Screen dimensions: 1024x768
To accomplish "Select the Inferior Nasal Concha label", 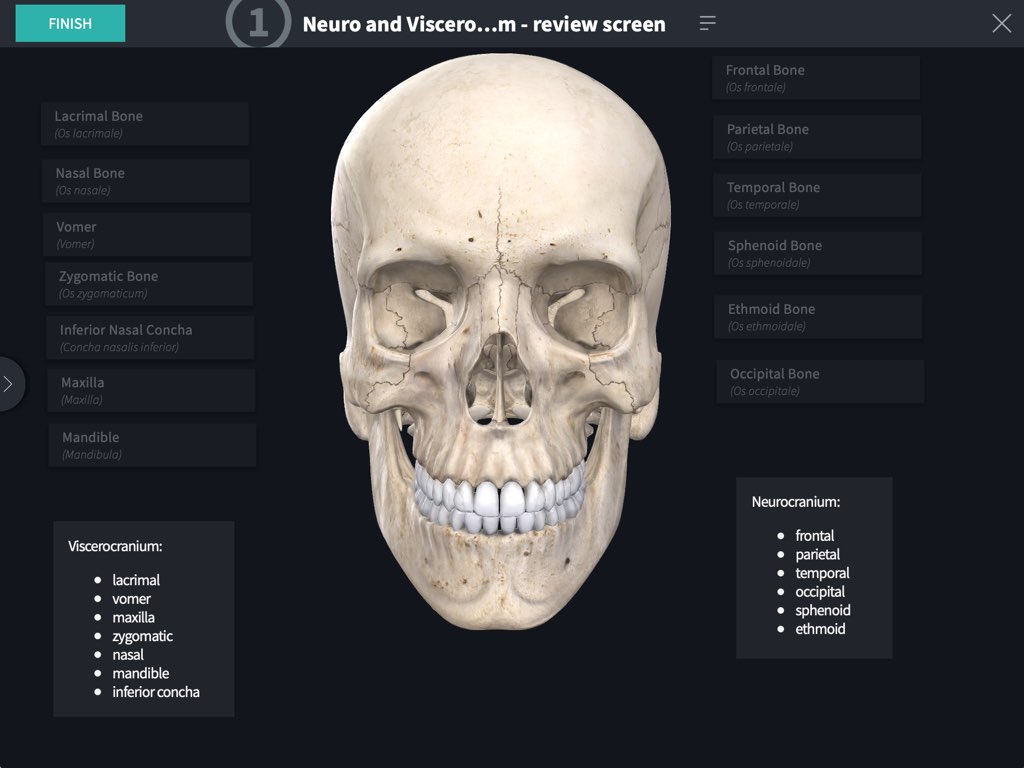I will (x=150, y=337).
